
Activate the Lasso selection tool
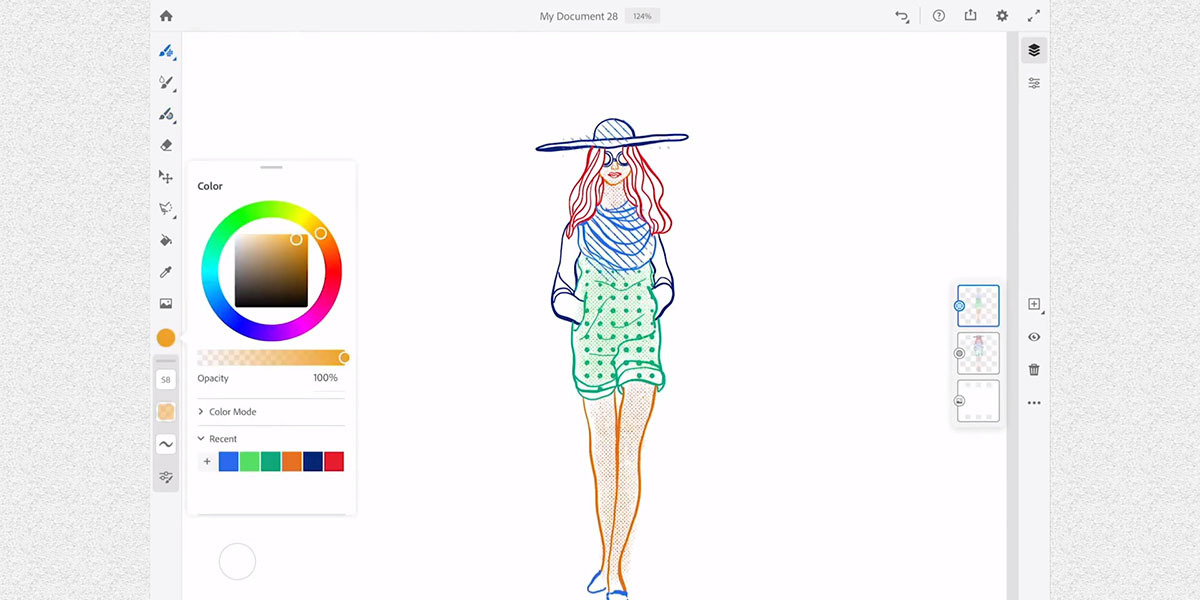[166, 208]
